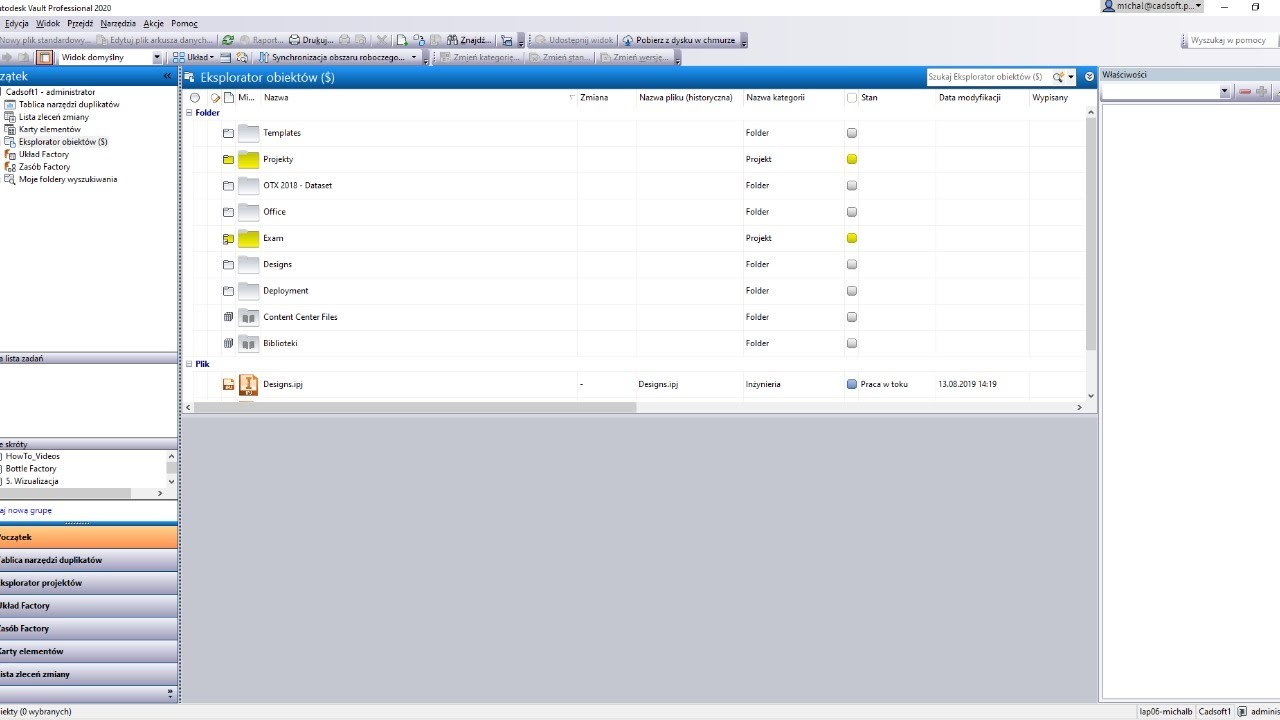Click the user account icon beside michal@cadsoft
The height and width of the screenshot is (720, 1280).
(1108, 6)
